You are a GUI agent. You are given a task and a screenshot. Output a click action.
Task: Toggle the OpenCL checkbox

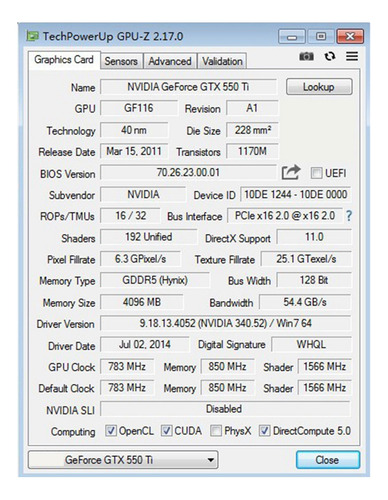point(111,431)
